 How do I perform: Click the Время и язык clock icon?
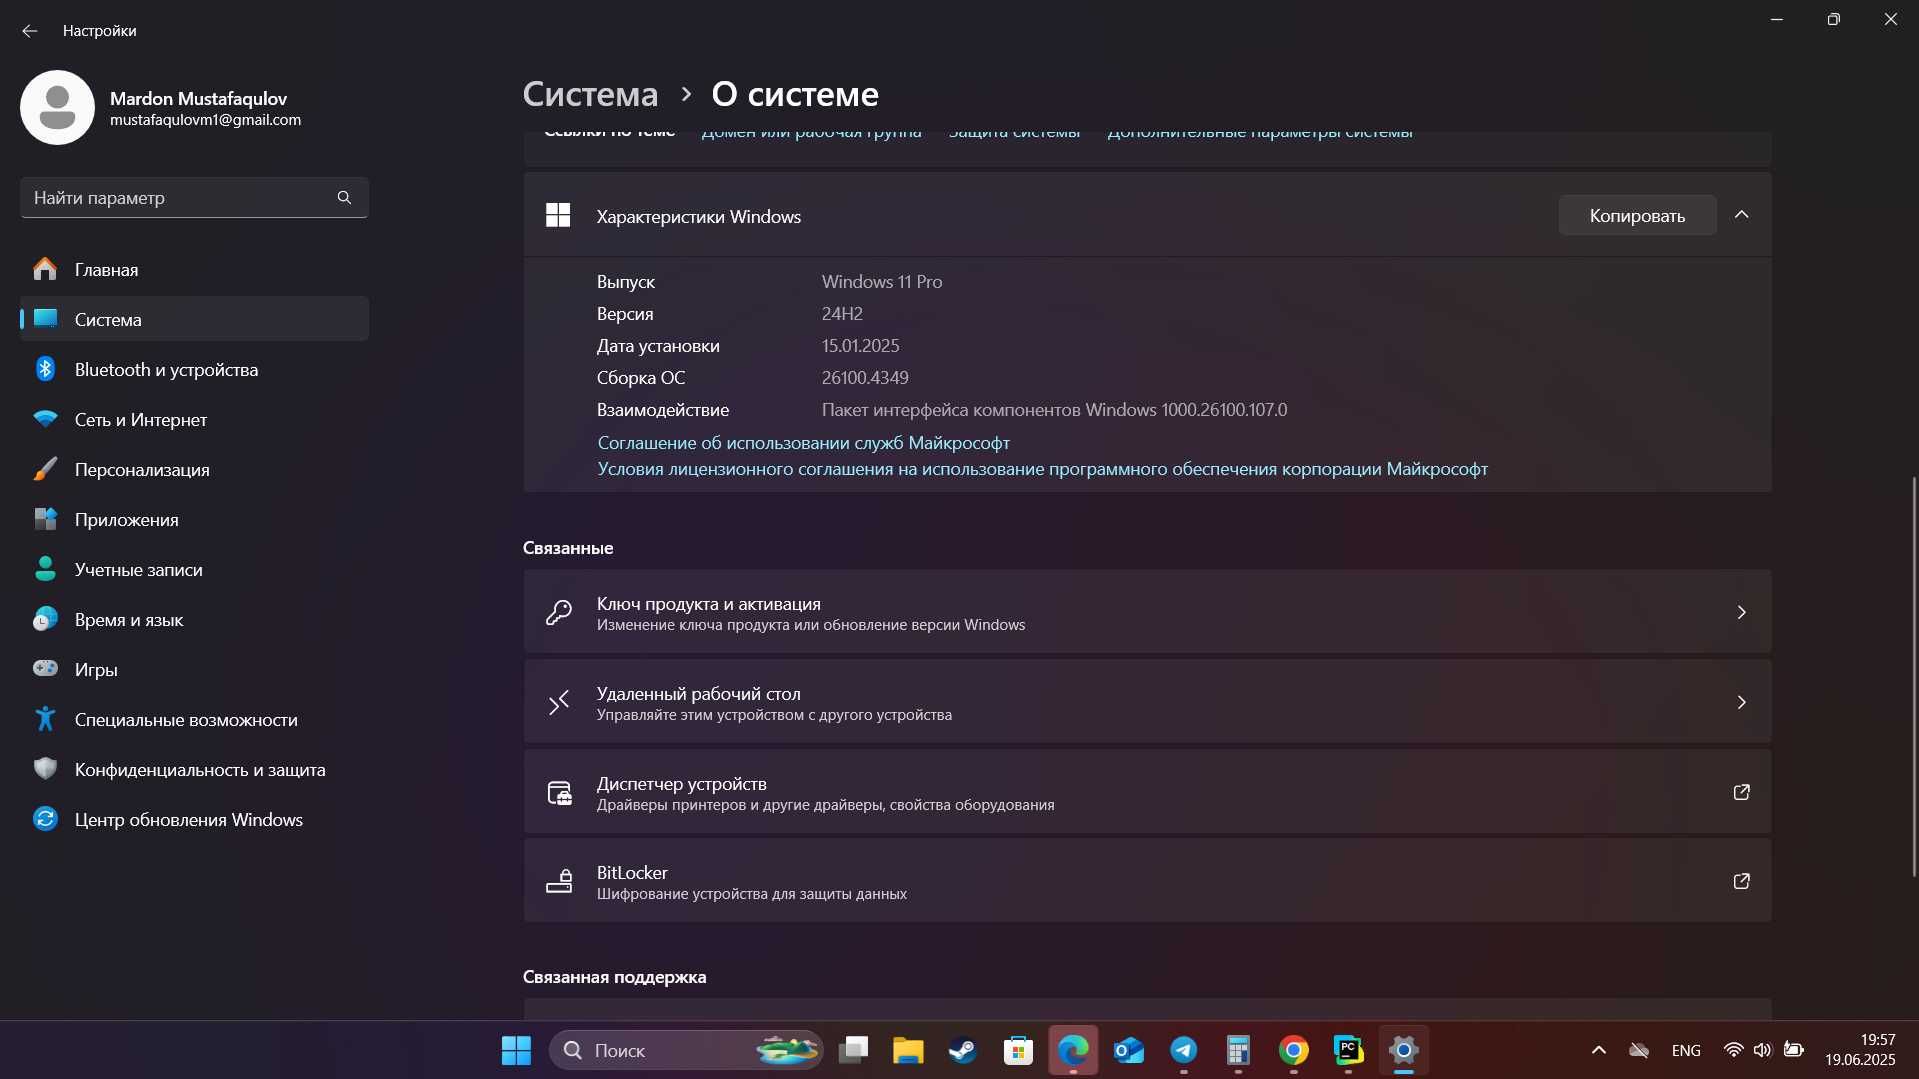(45, 619)
